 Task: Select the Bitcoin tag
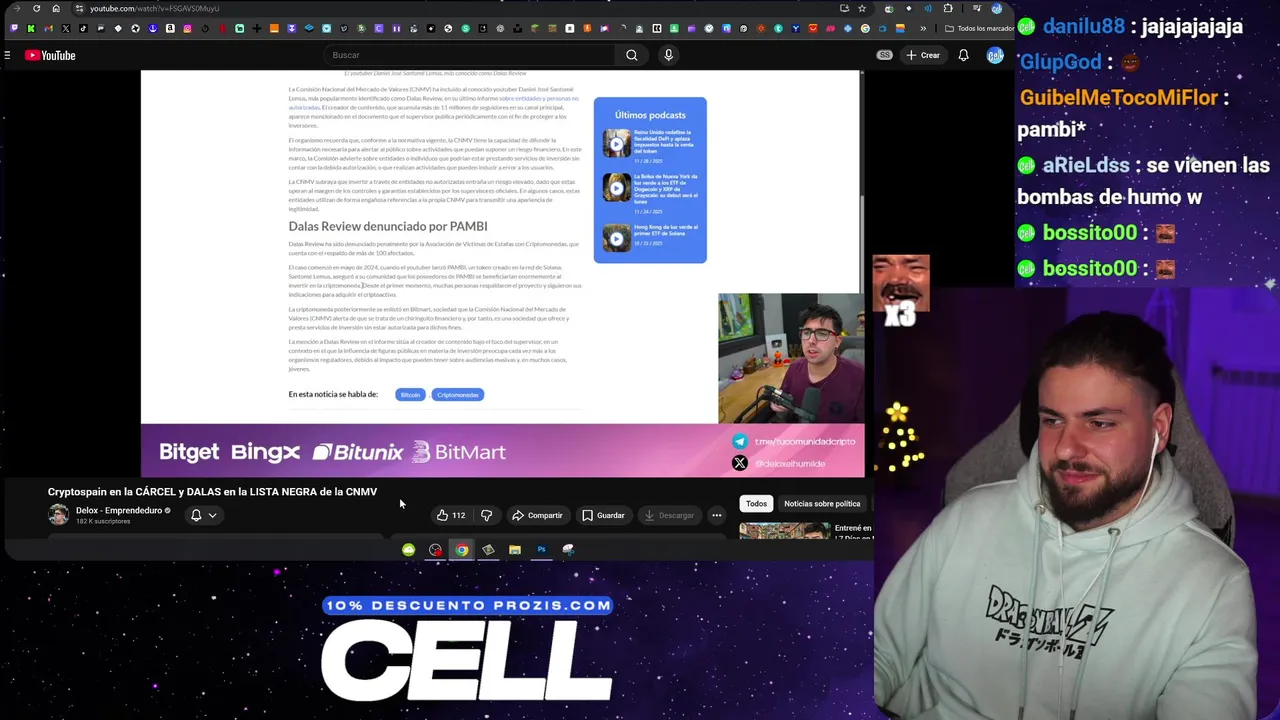410,394
